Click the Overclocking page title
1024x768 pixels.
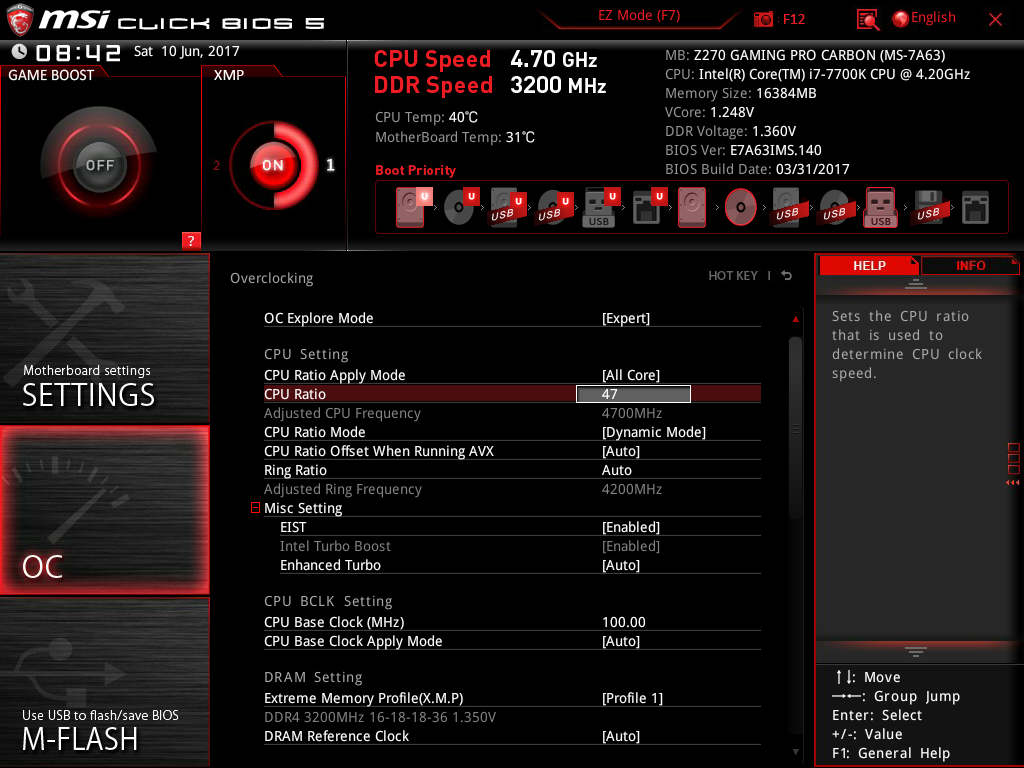[272, 278]
